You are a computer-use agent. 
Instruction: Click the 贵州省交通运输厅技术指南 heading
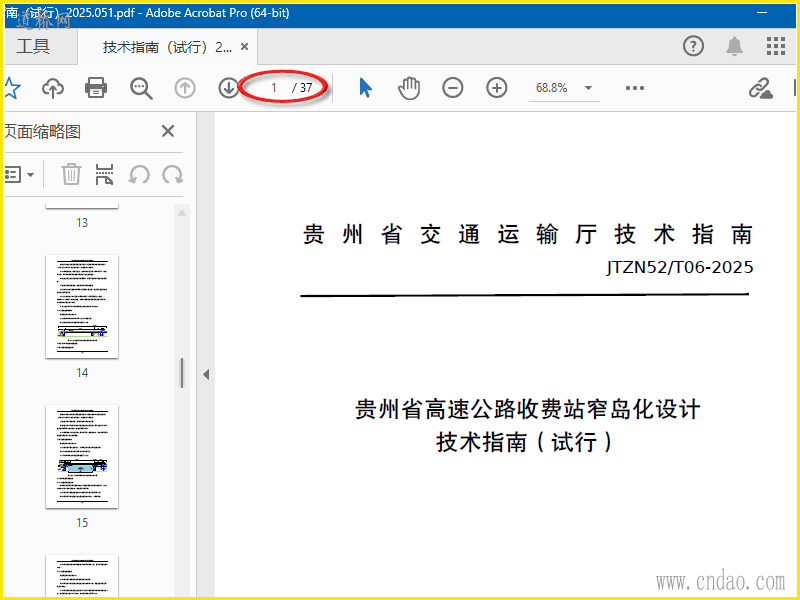(528, 235)
